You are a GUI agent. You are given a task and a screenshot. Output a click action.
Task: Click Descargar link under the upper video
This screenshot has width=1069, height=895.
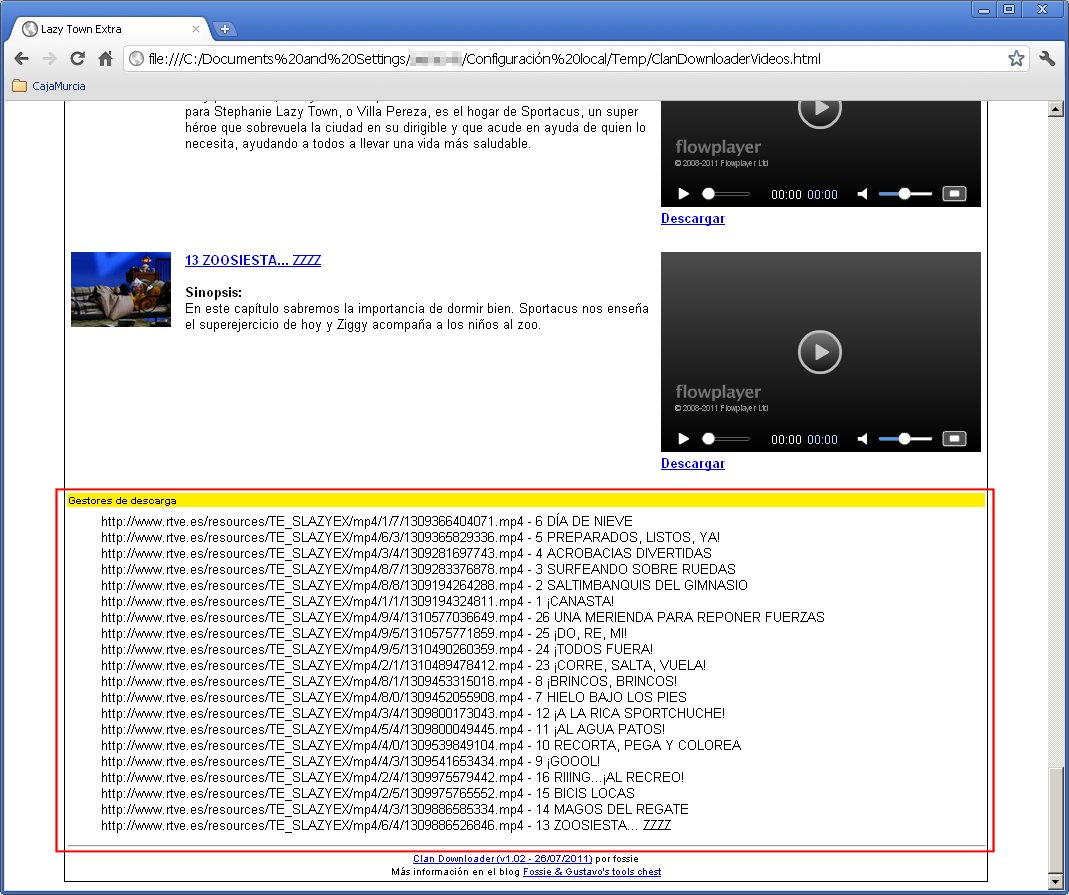point(693,219)
